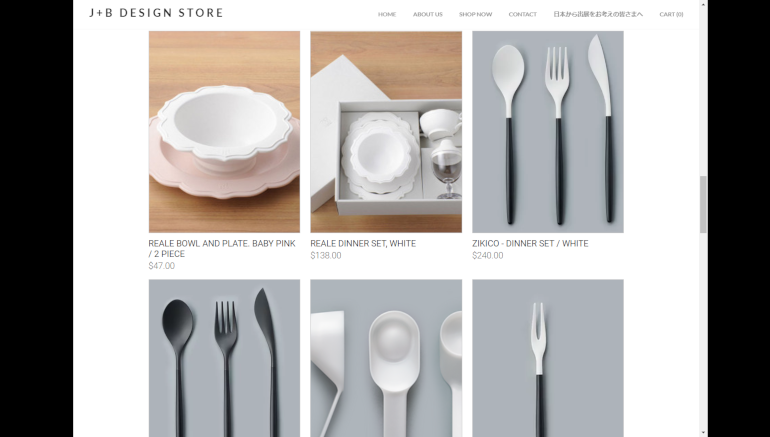Viewport: 770px width, 437px height.
Task: Click the REALE BOWL AND PLATE. BABY PINK title
Action: click(x=222, y=248)
